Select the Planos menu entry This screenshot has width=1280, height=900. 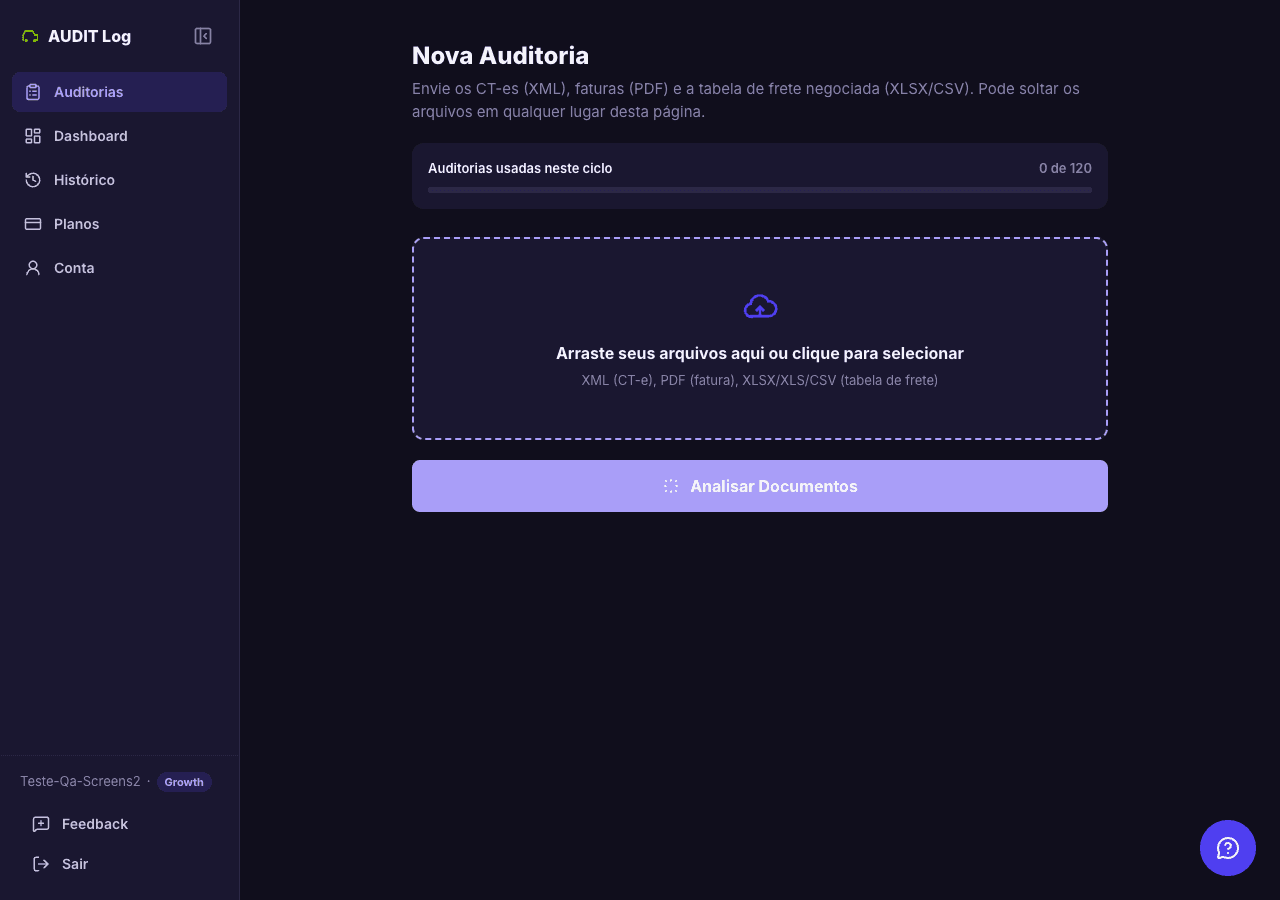coord(119,224)
